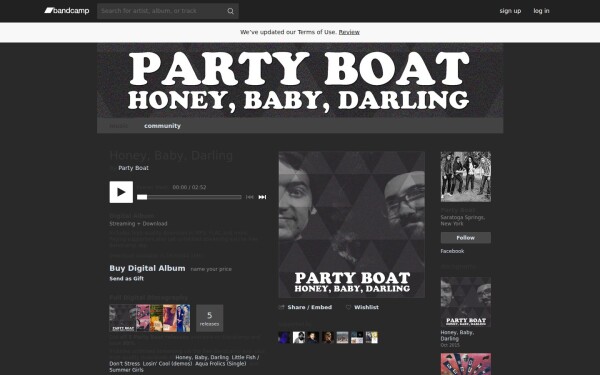Open the discography covers thumbnail strip
This screenshot has height=375, width=600.
[x=150, y=318]
